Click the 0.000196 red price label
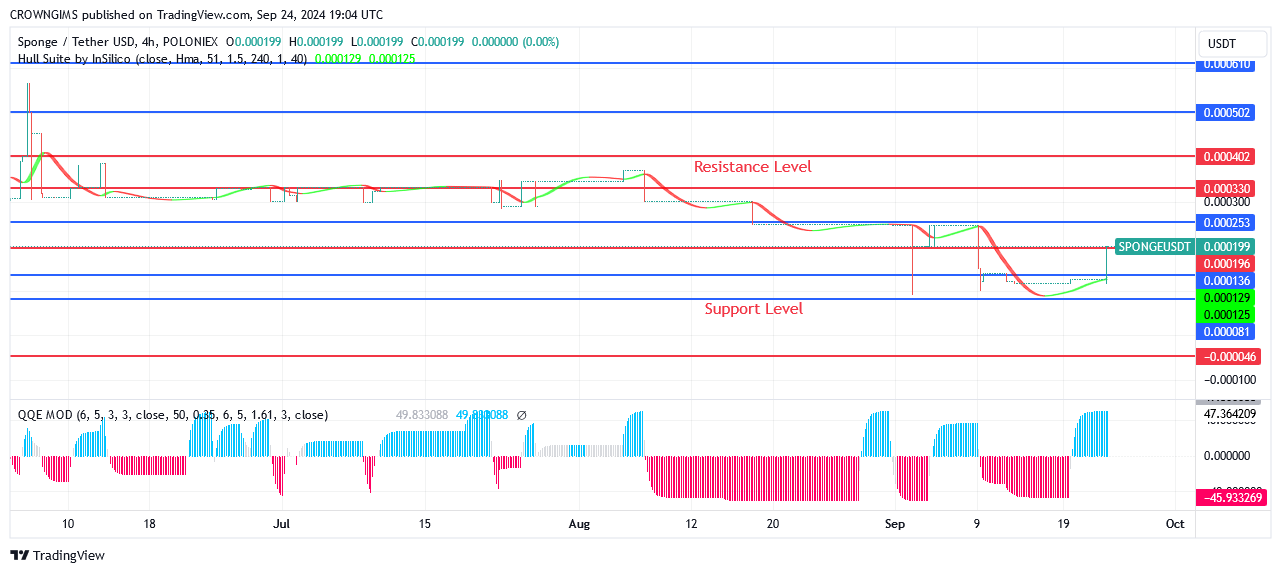The image size is (1281, 573). tap(1226, 263)
